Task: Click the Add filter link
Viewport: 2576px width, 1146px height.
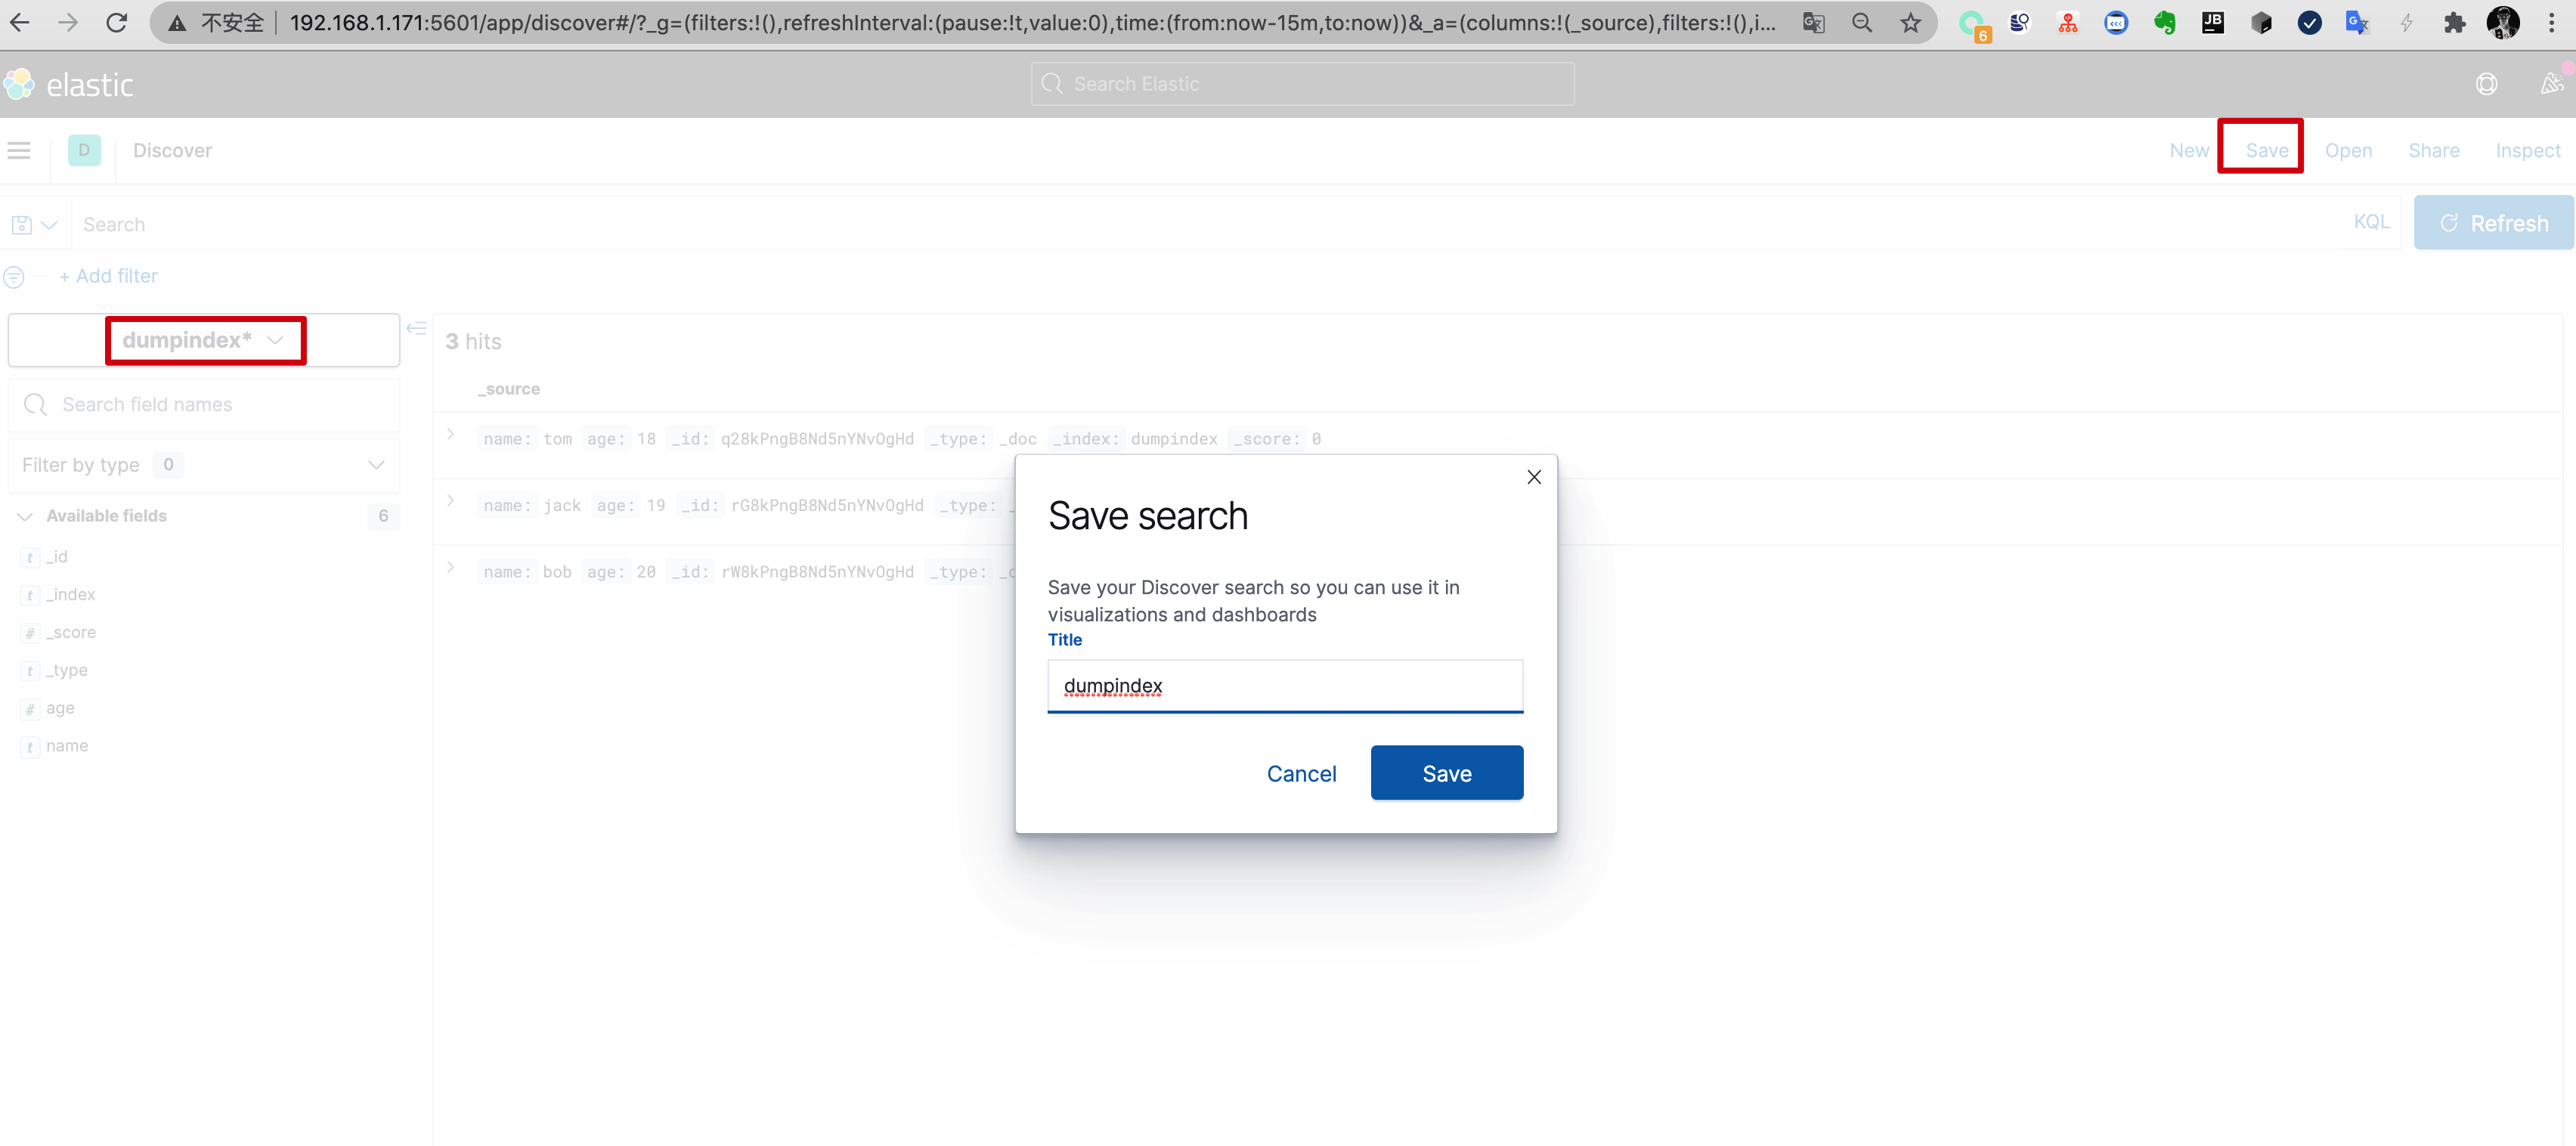Action: tap(108, 277)
